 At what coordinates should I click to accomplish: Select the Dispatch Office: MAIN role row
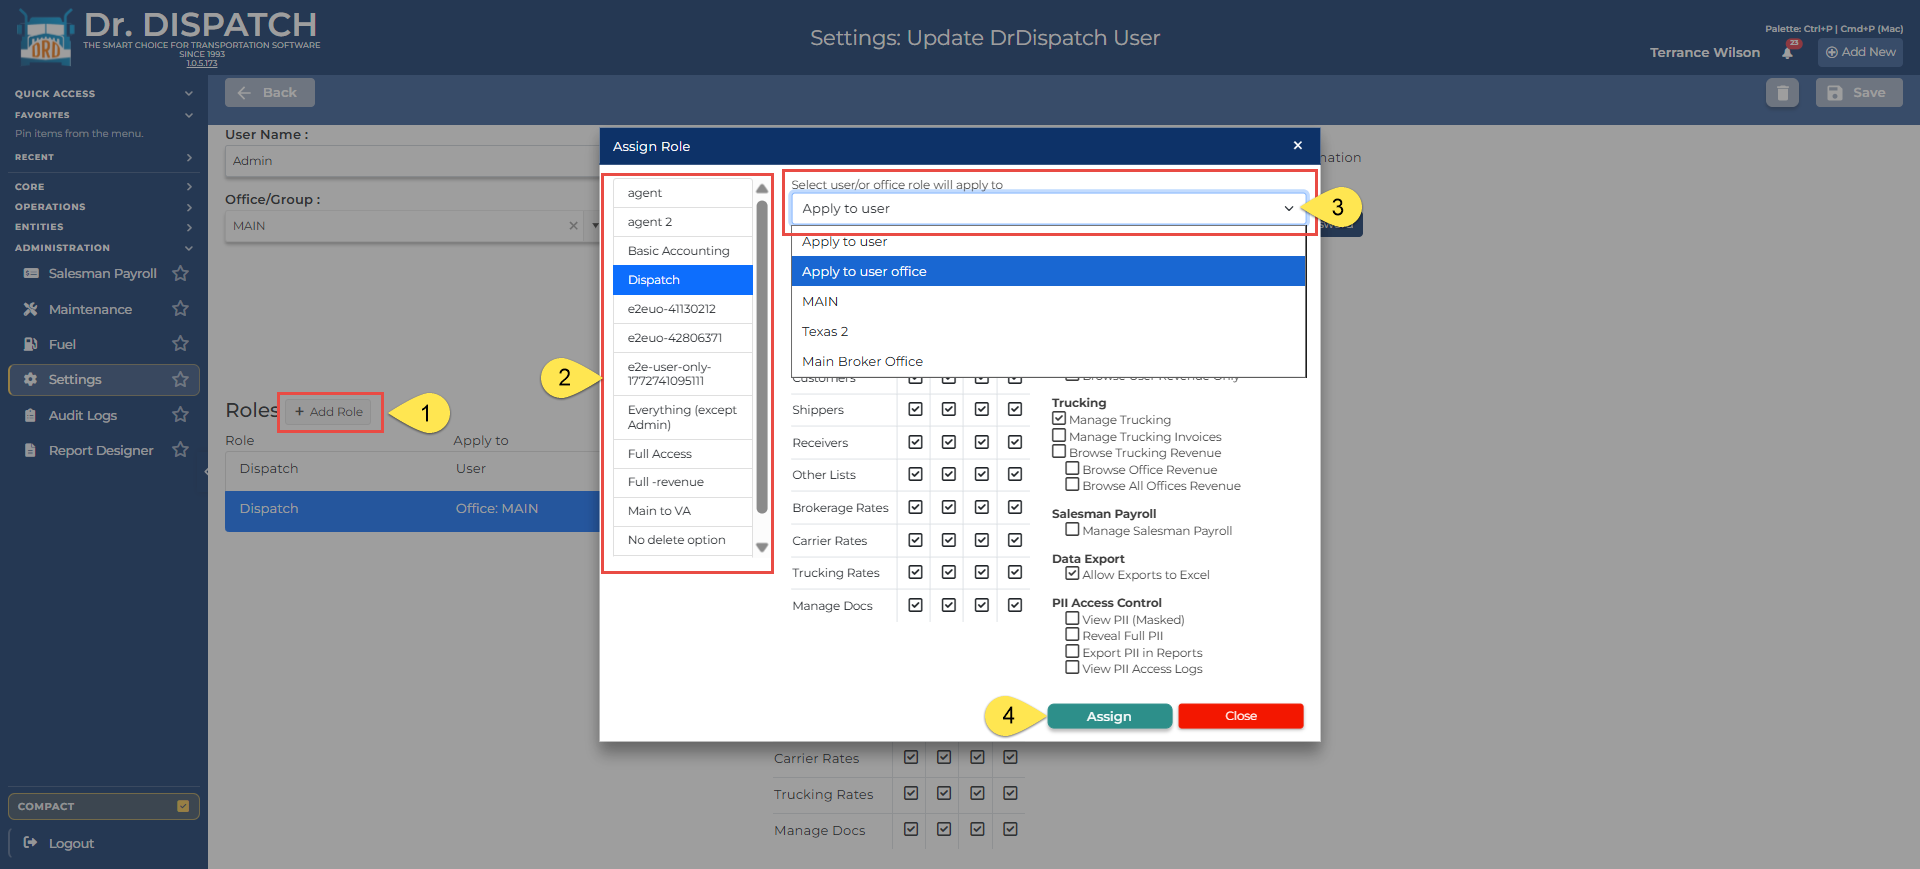tap(412, 509)
